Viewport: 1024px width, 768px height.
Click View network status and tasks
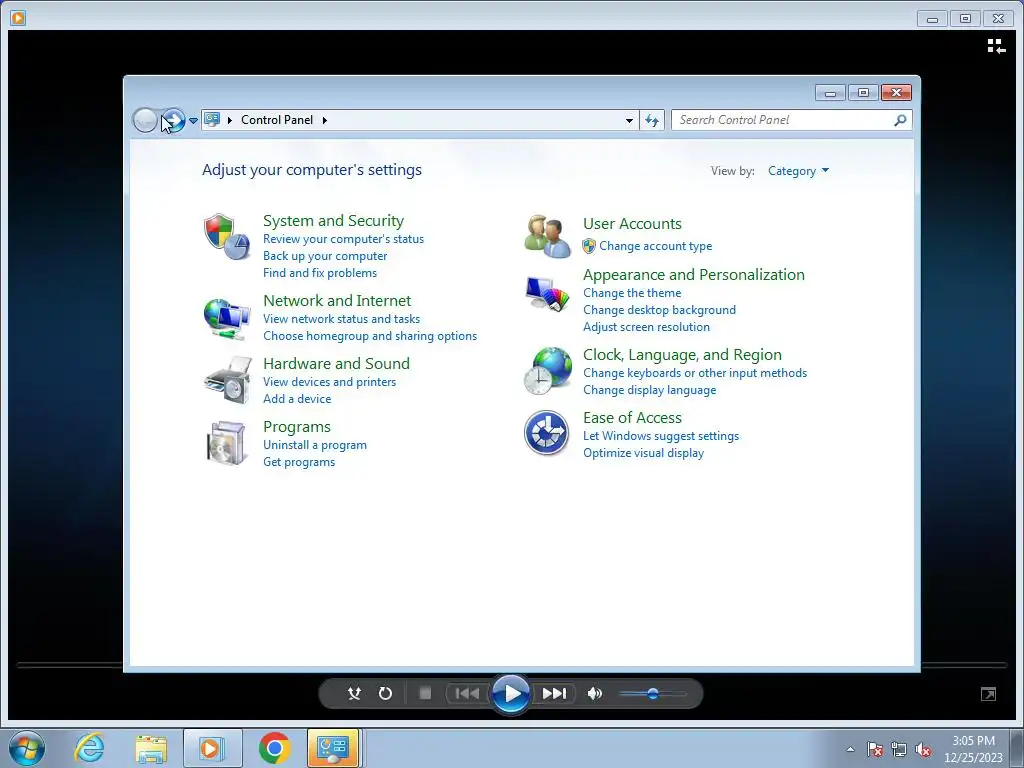tap(342, 319)
